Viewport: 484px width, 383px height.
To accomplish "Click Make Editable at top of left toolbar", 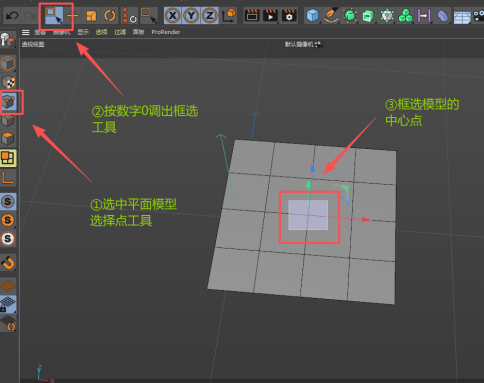I will pos(8,41).
